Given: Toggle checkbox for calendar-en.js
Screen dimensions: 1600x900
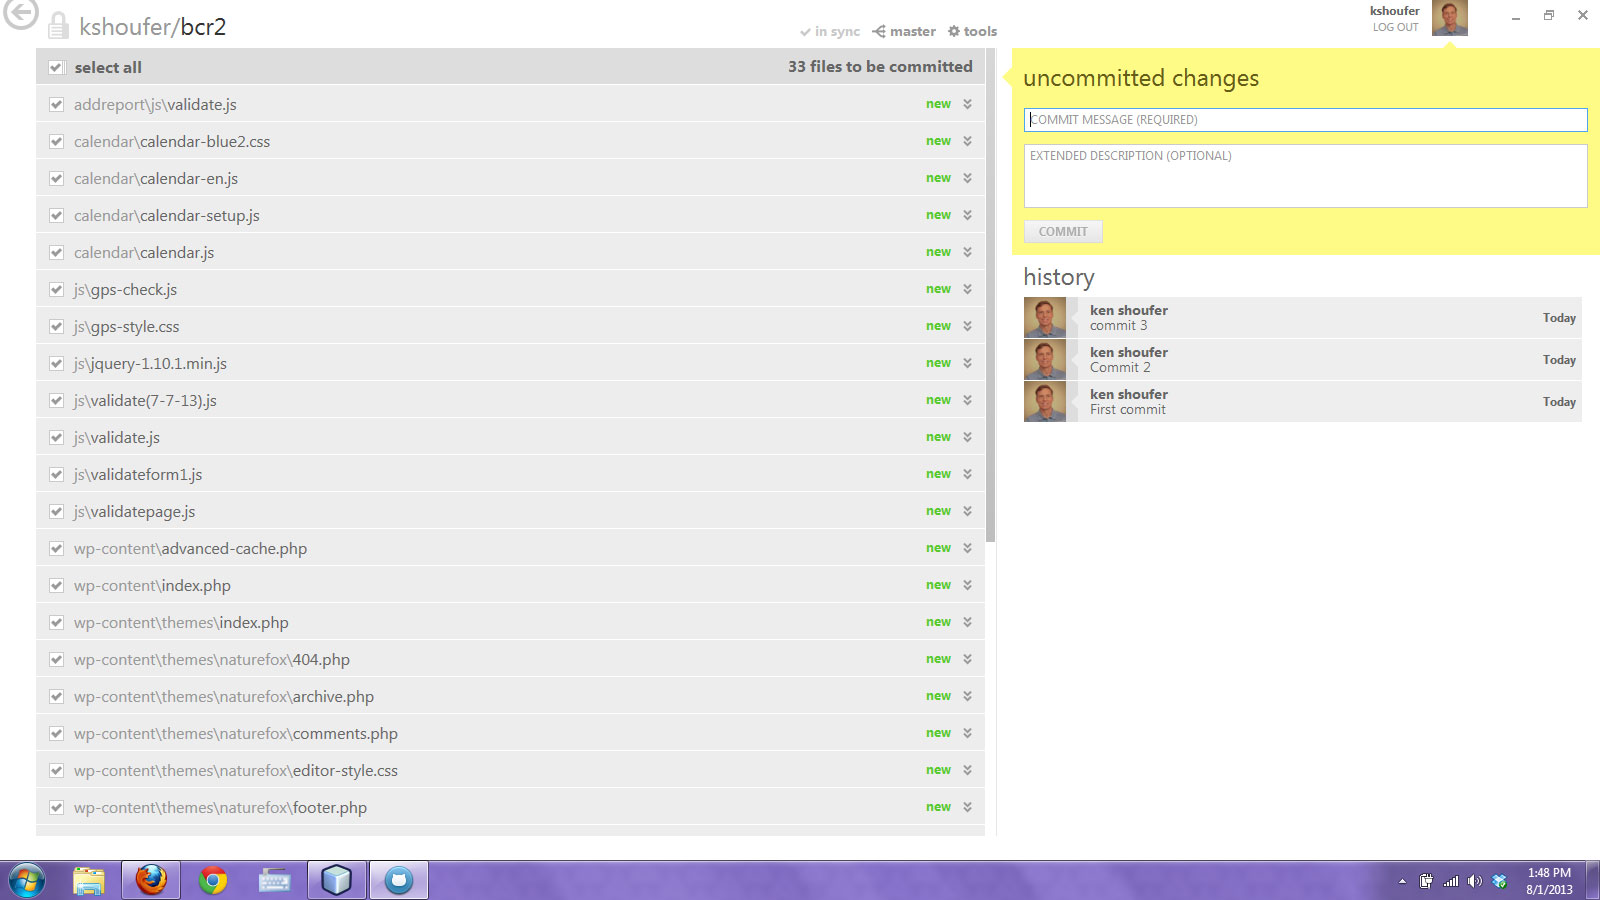Looking at the screenshot, I should (56, 179).
